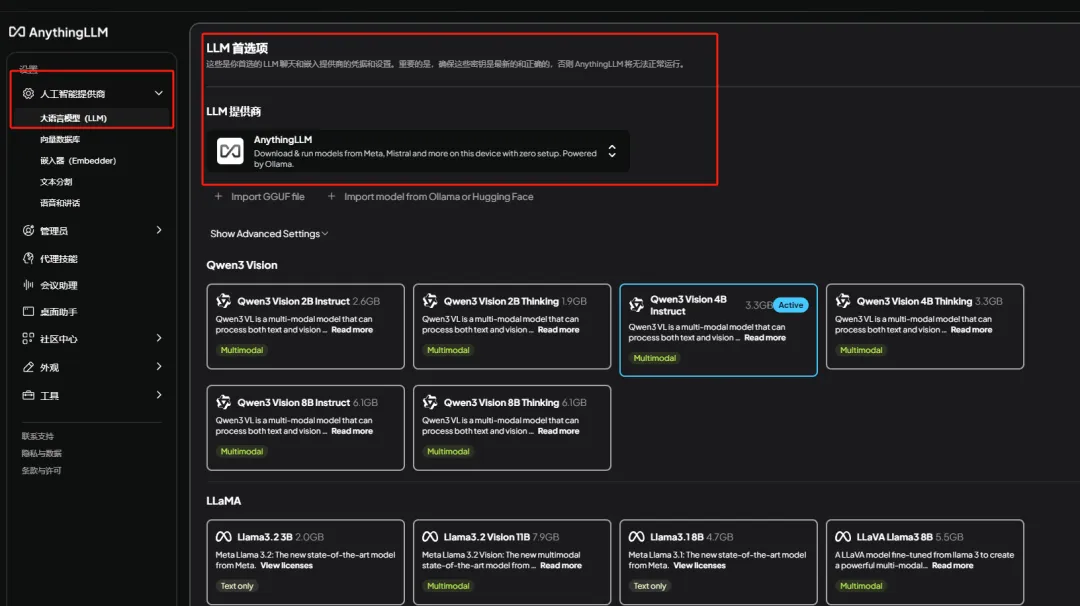Screen dimensions: 1080x606
Task: Open 联系支持 footer link
Action: 37,436
